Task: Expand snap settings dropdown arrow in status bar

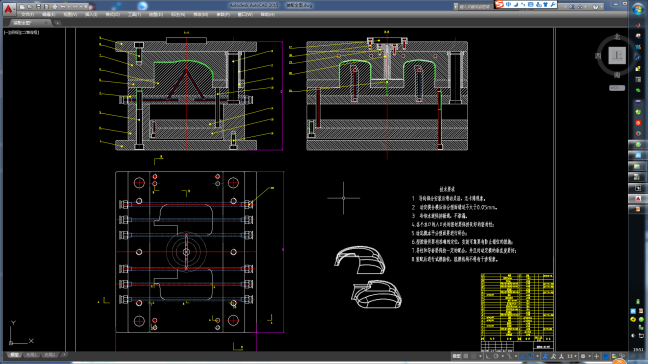Action: click(x=481, y=356)
